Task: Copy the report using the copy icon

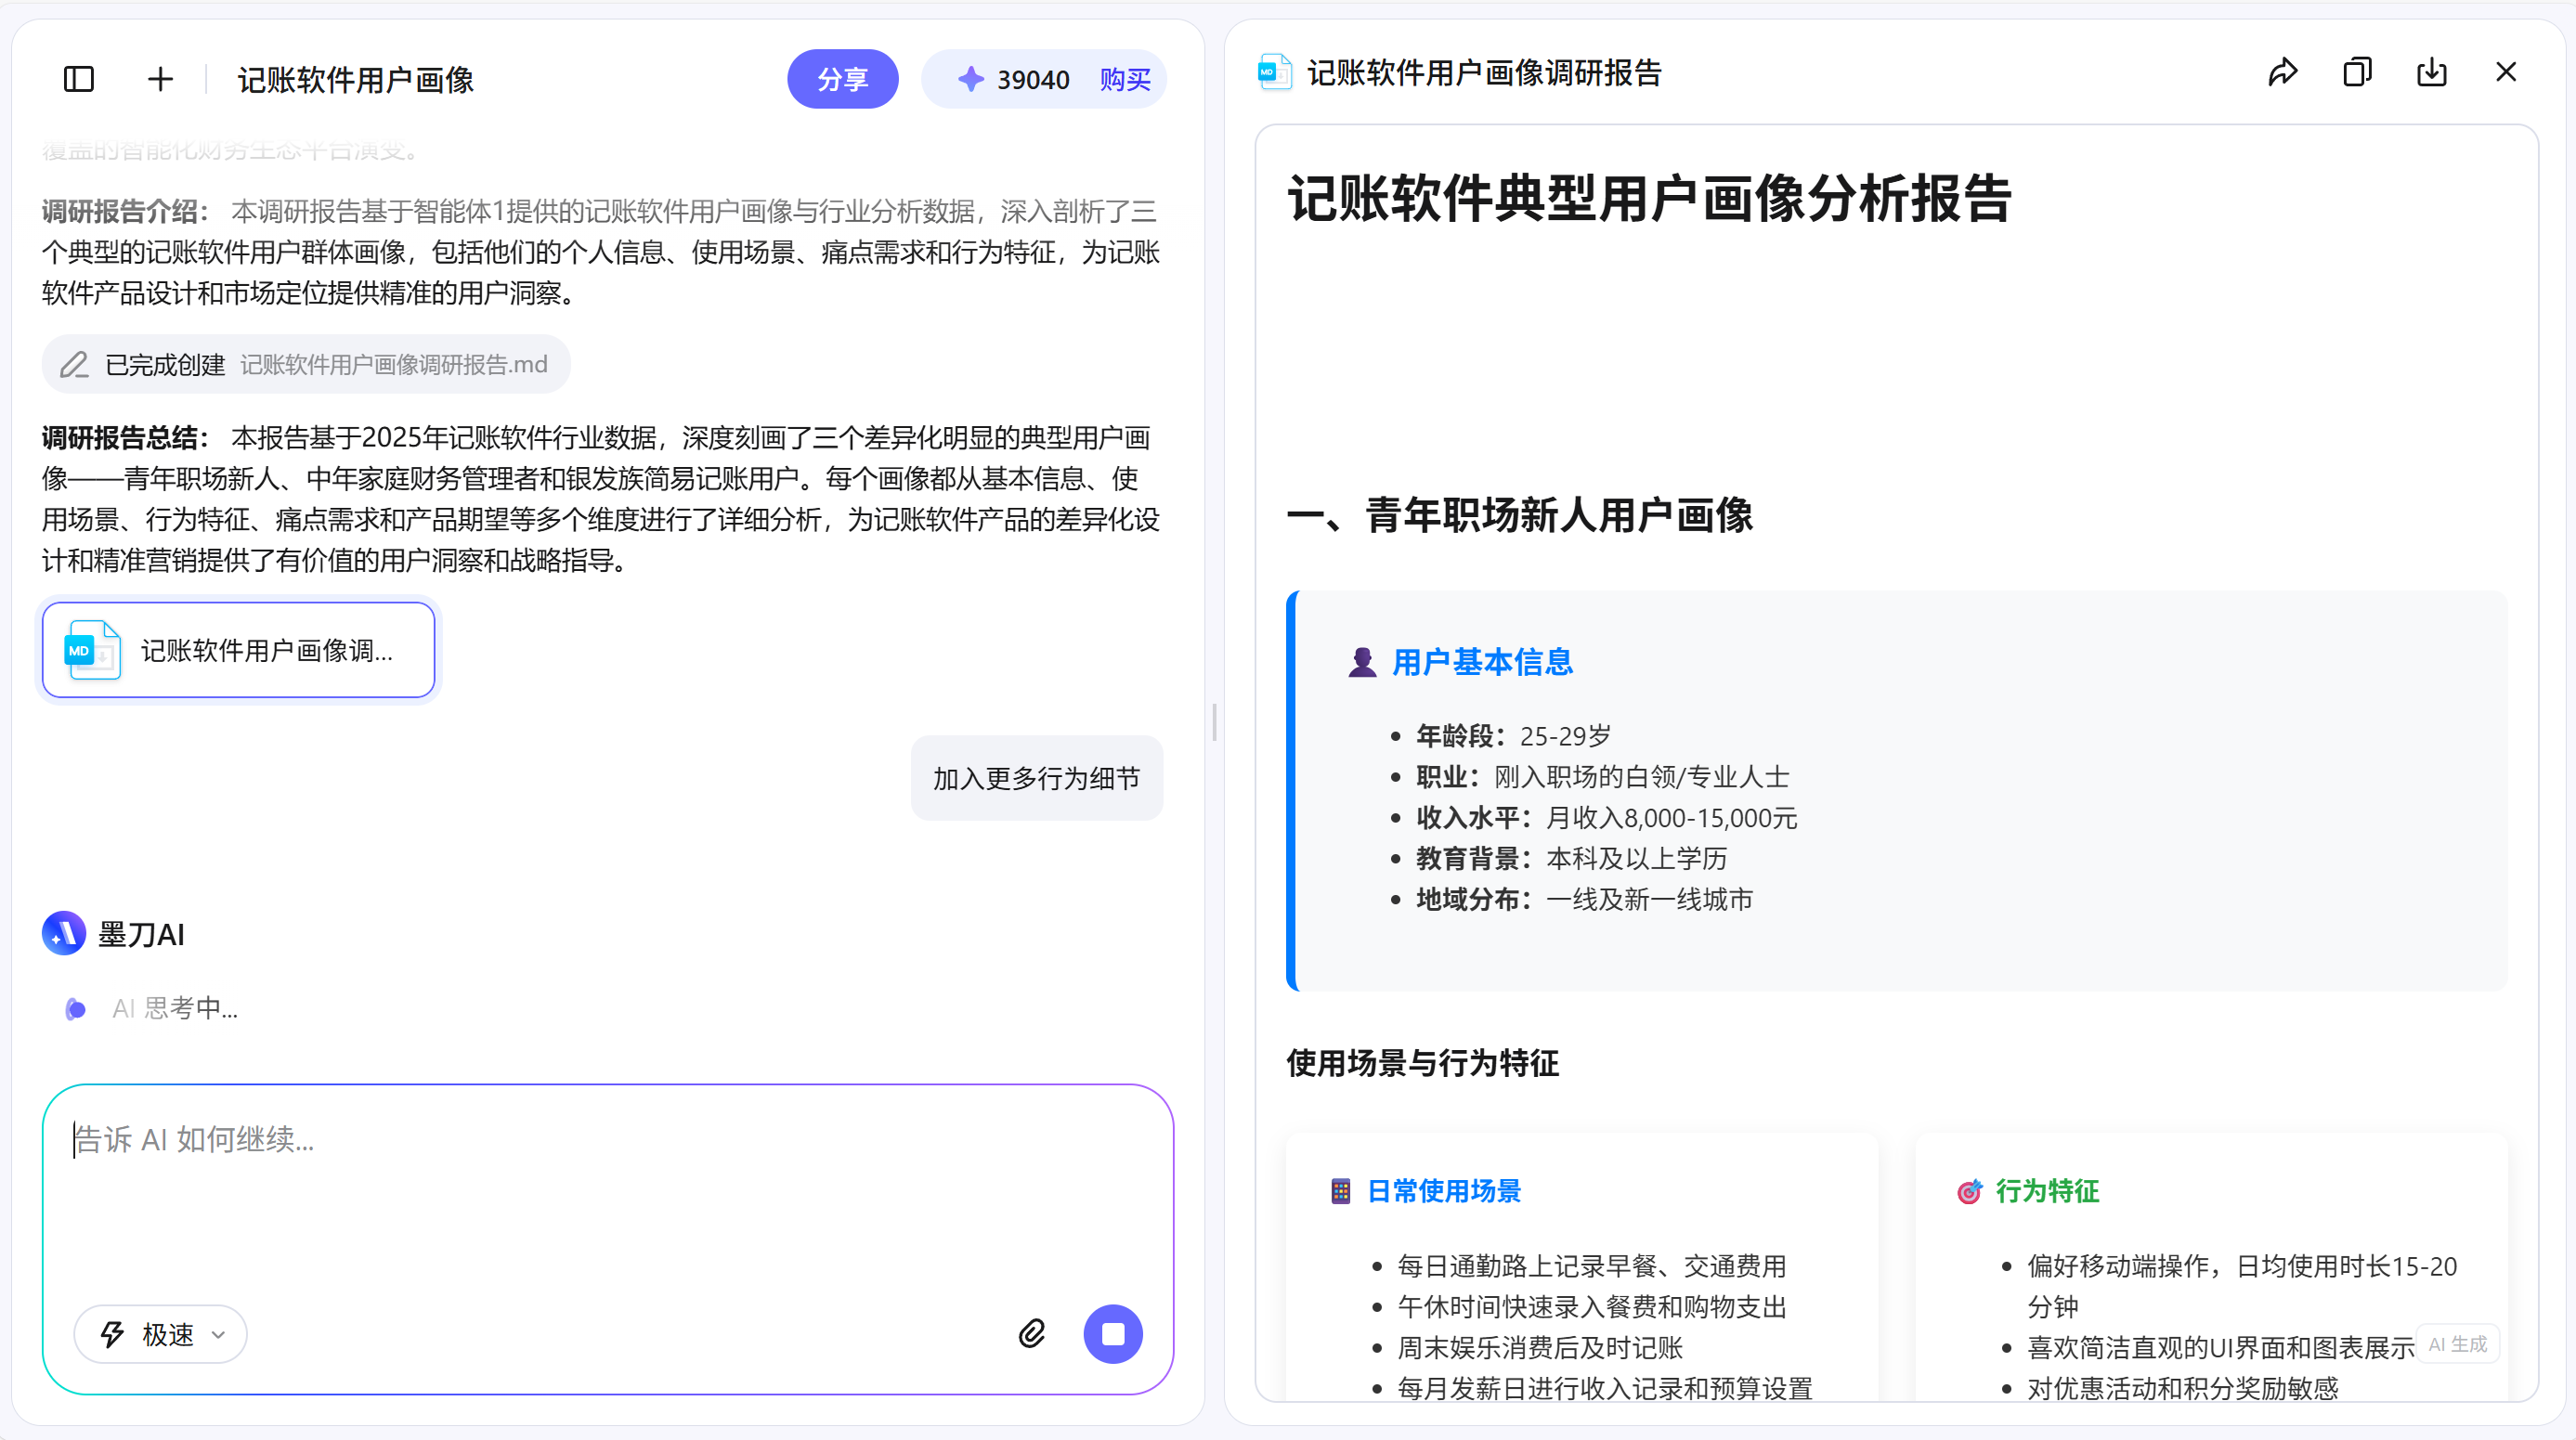Action: pyautogui.click(x=2357, y=71)
